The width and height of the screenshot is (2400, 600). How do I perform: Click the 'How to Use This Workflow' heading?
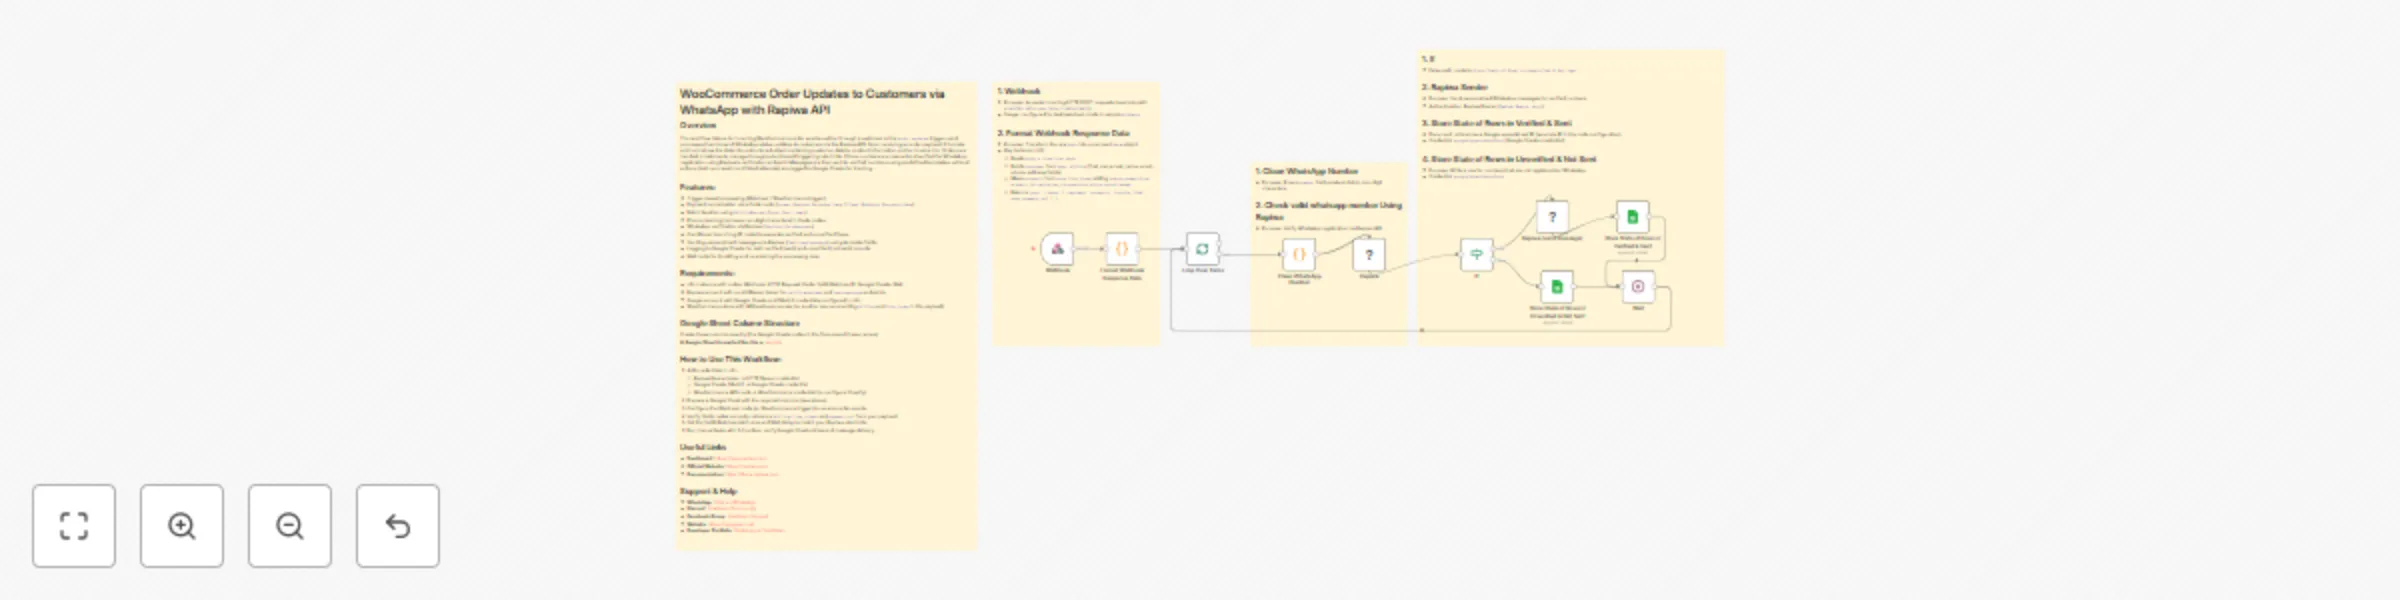731,359
